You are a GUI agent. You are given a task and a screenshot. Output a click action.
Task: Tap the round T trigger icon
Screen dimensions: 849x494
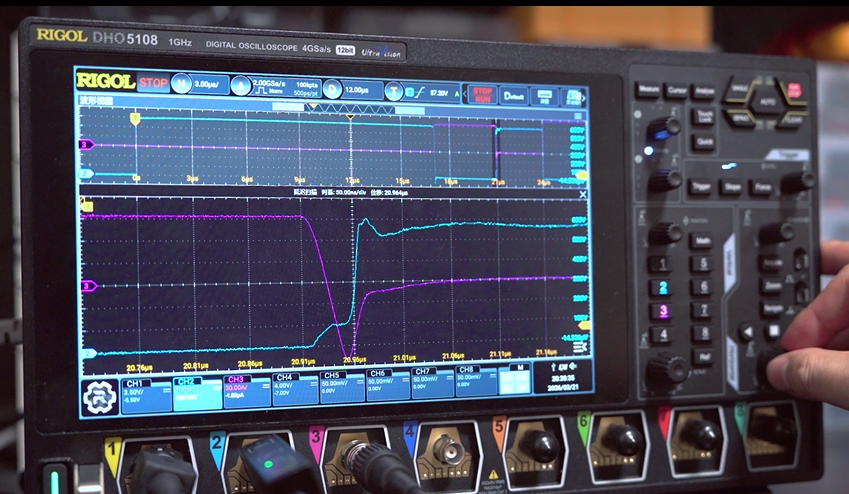coord(394,92)
